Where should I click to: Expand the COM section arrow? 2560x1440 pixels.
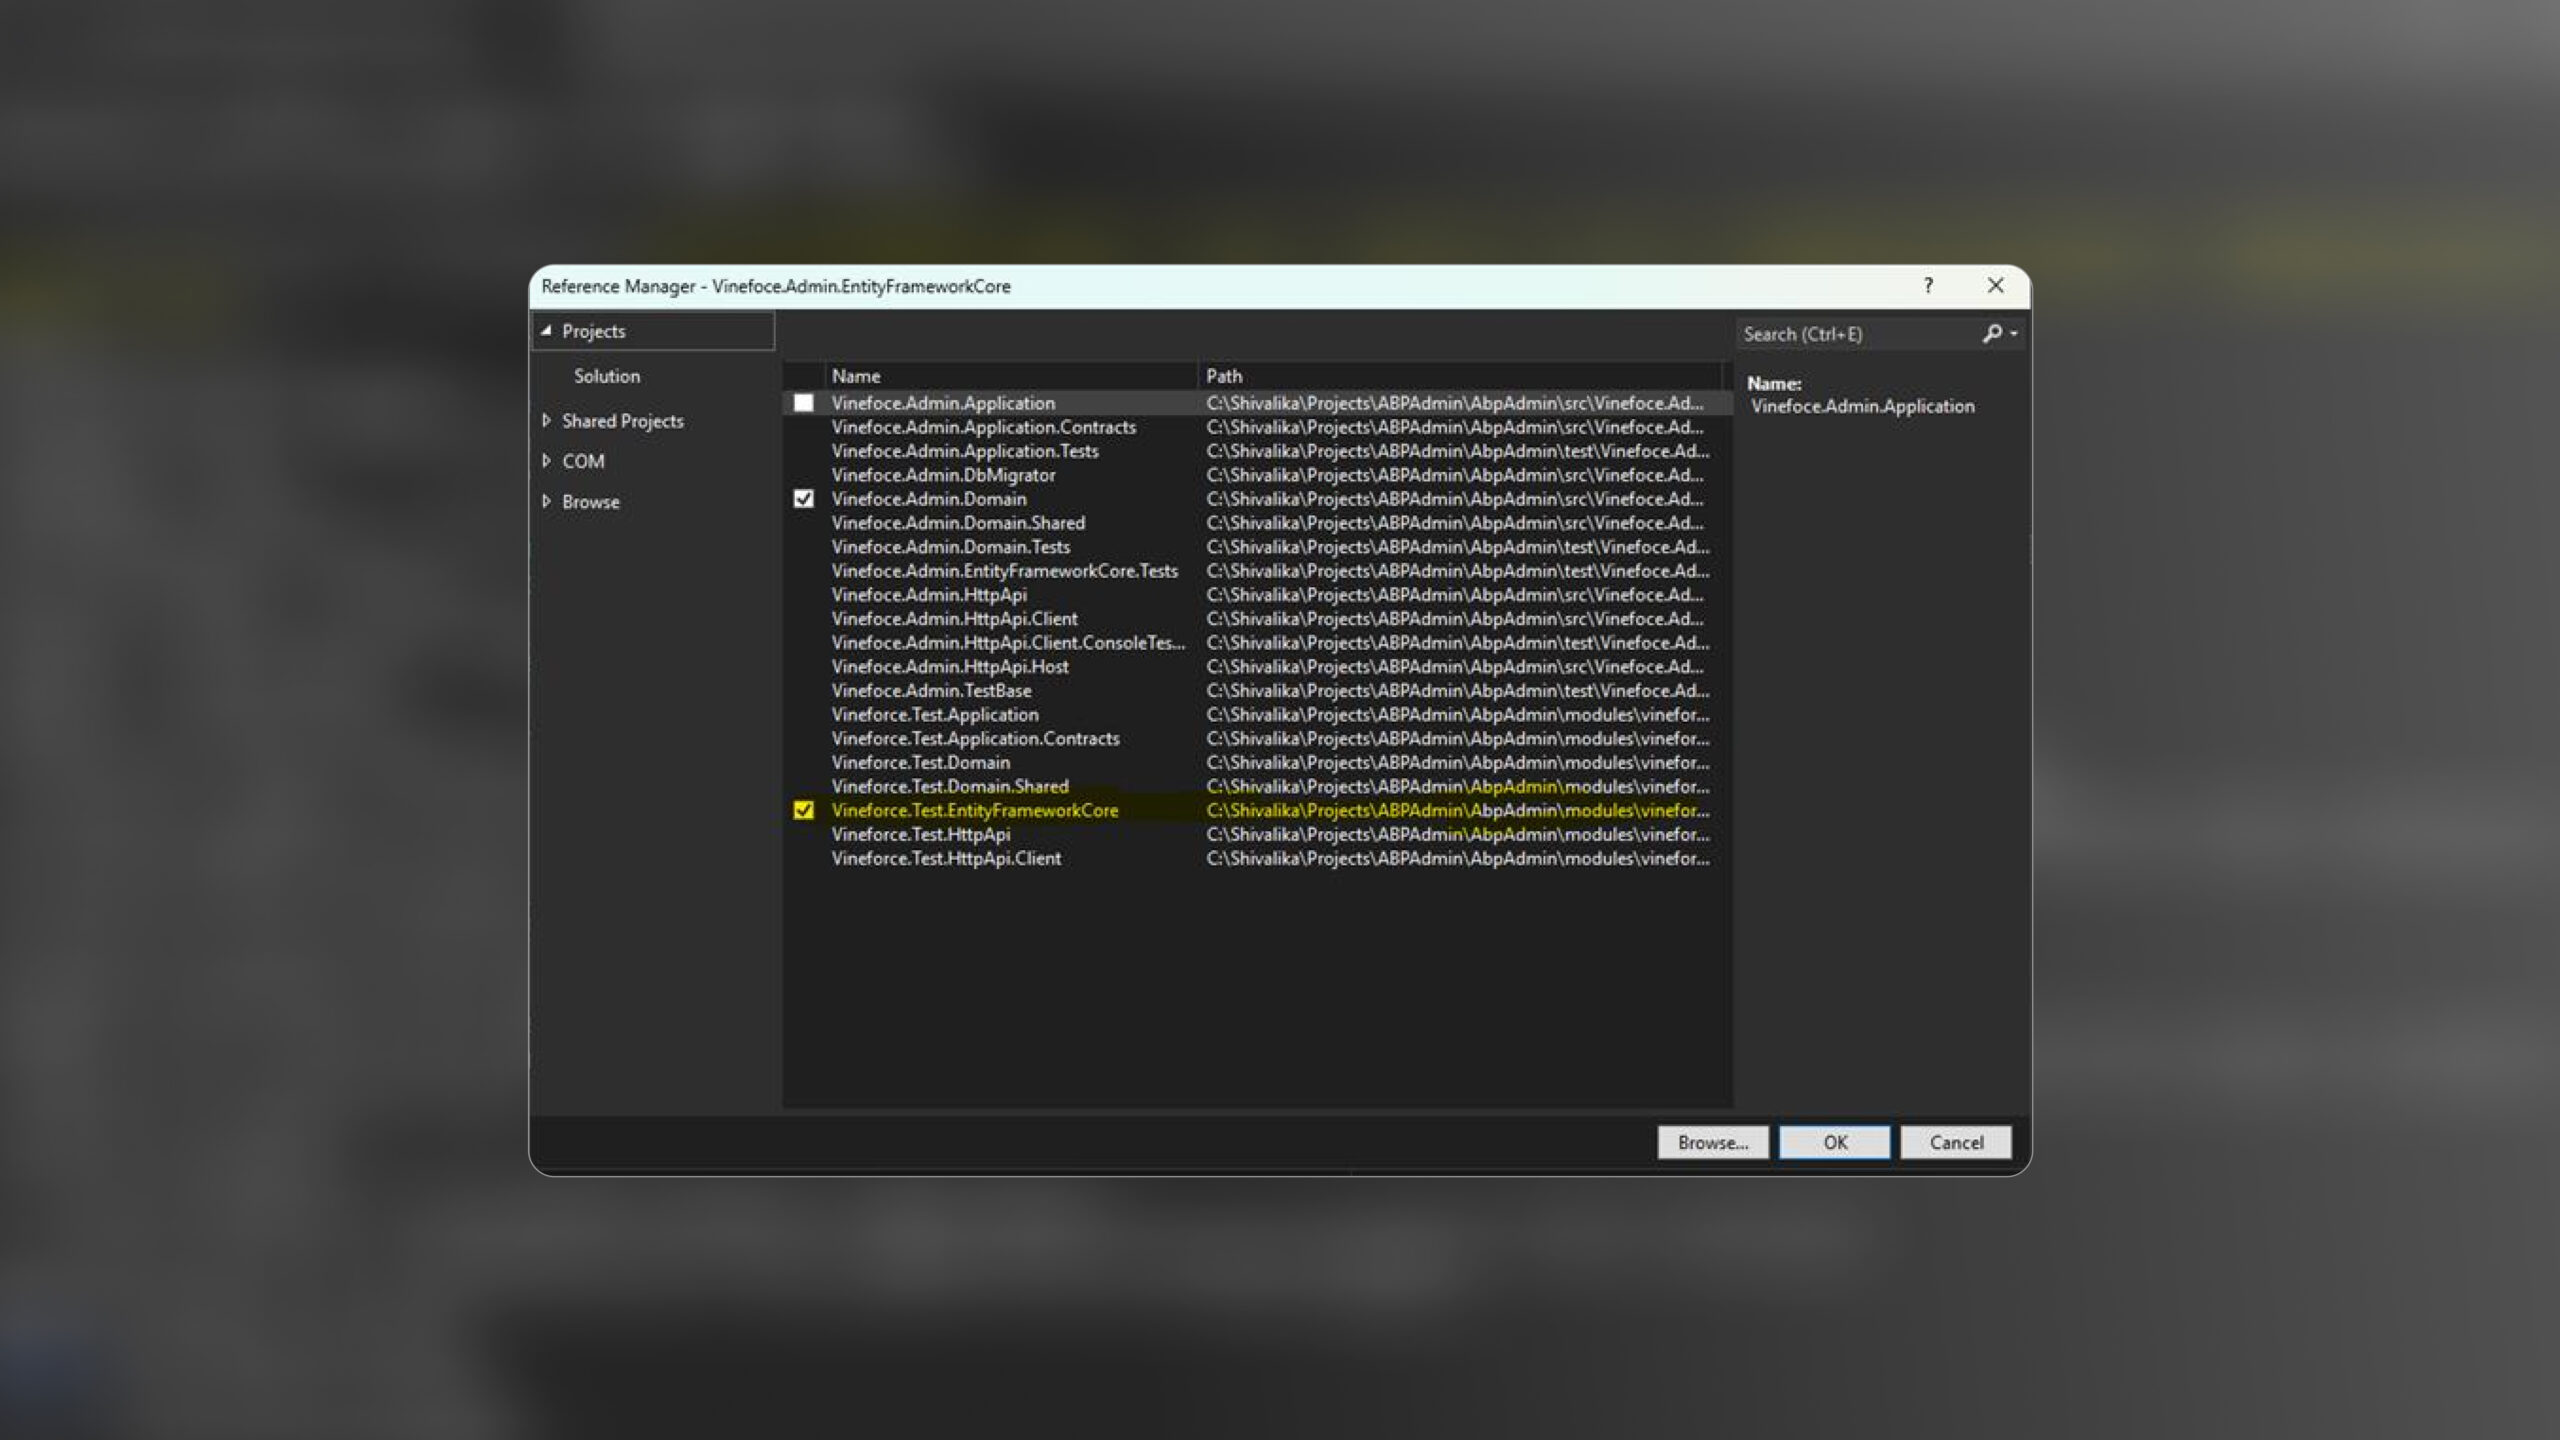546,461
